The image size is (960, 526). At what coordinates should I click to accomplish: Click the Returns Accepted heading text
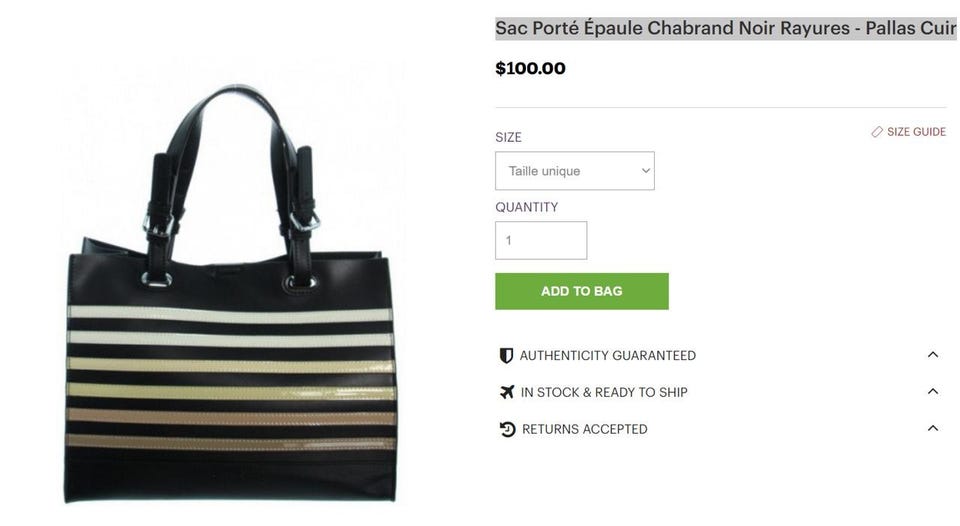(x=584, y=429)
